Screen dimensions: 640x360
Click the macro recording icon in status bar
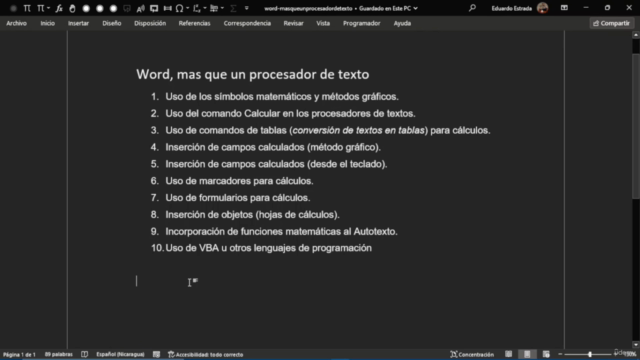156,354
